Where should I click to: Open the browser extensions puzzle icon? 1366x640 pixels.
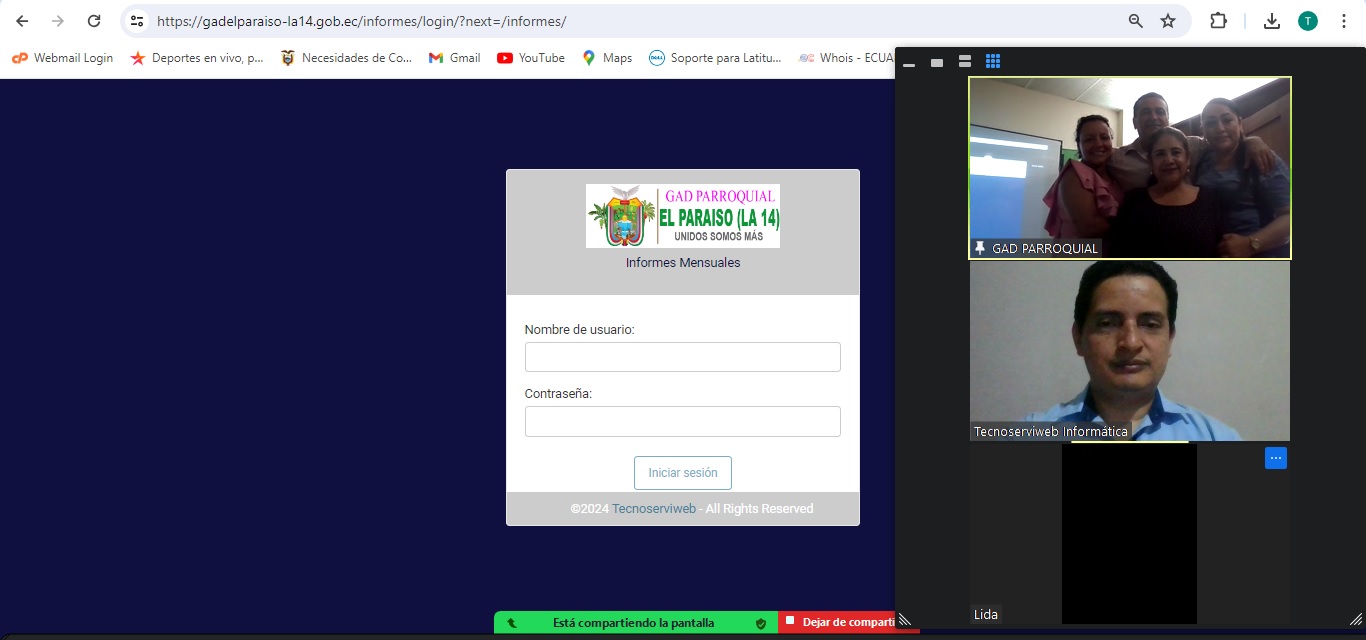click(x=1218, y=21)
